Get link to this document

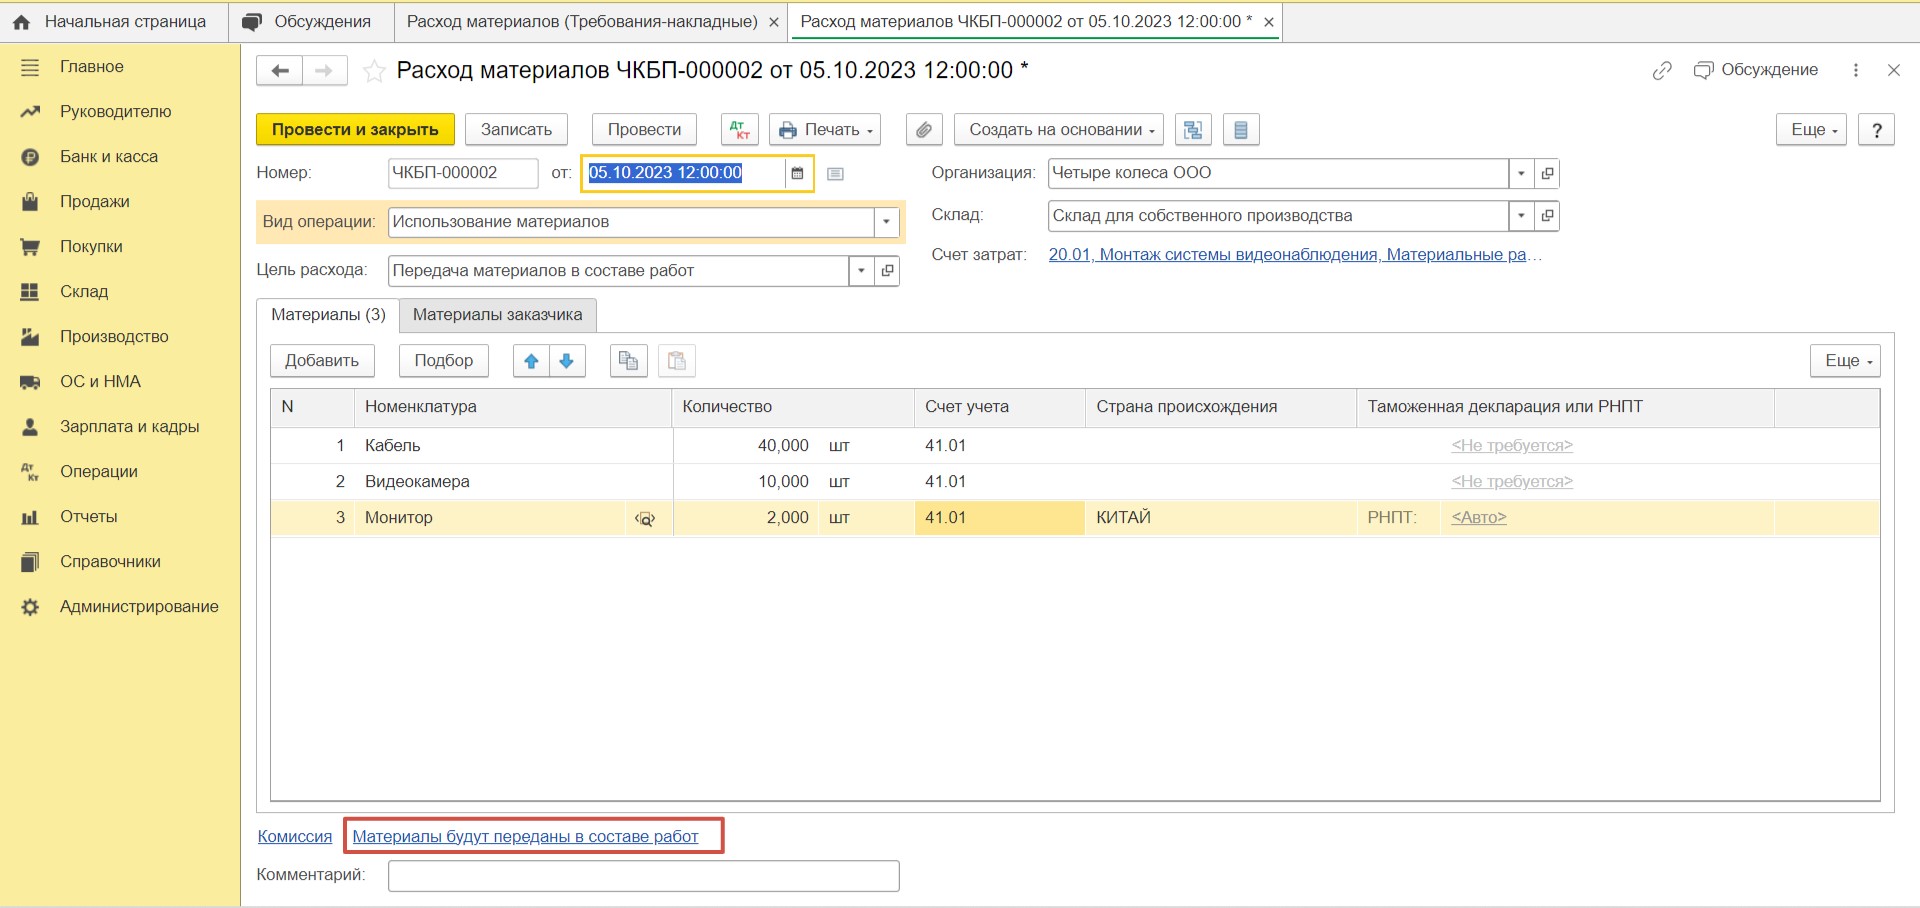point(1662,70)
